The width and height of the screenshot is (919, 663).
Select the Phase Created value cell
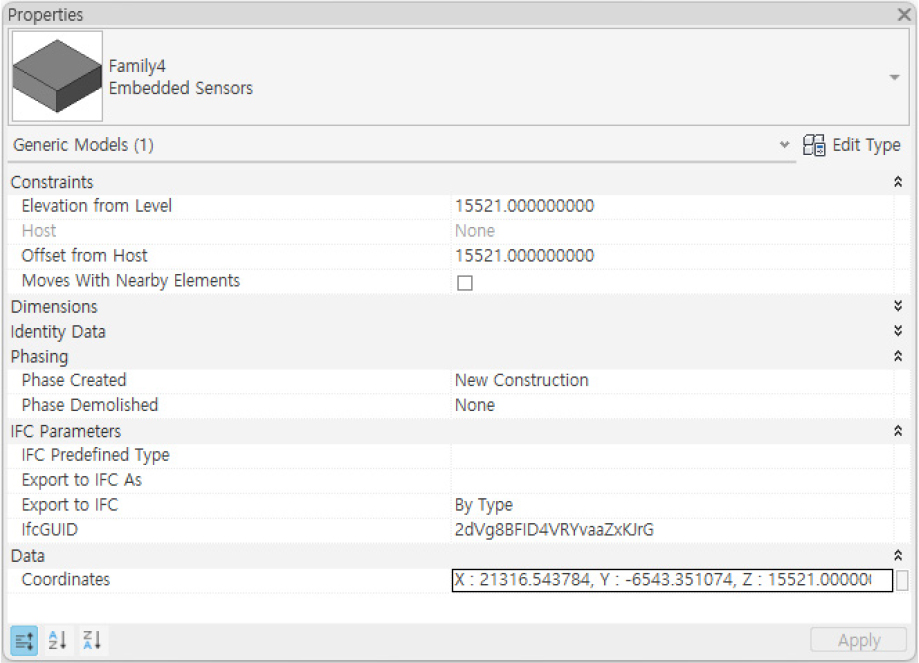[x=670, y=381]
